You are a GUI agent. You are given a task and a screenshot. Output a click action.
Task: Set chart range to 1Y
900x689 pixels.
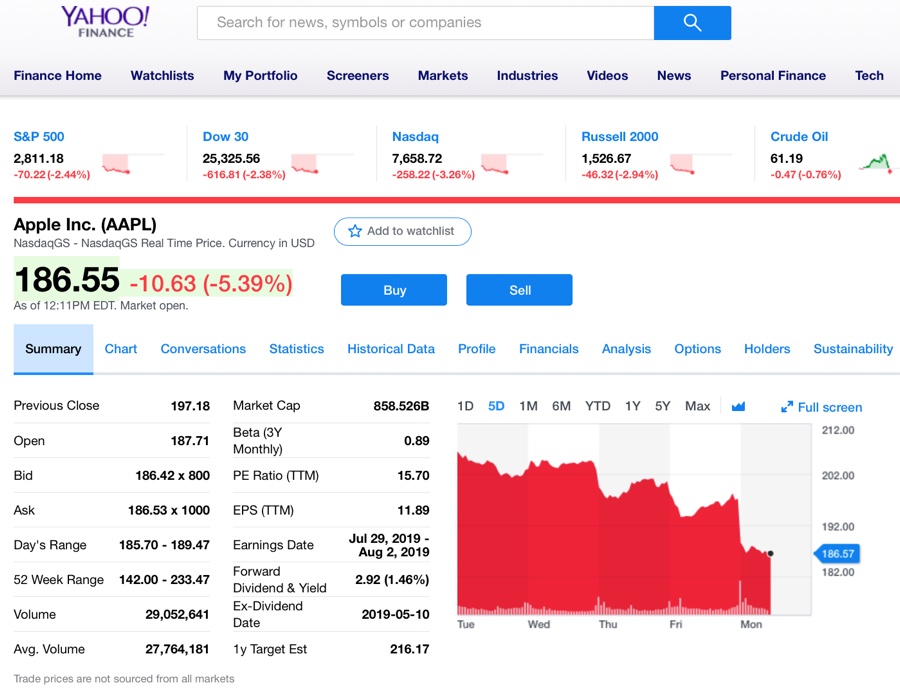[633, 407]
